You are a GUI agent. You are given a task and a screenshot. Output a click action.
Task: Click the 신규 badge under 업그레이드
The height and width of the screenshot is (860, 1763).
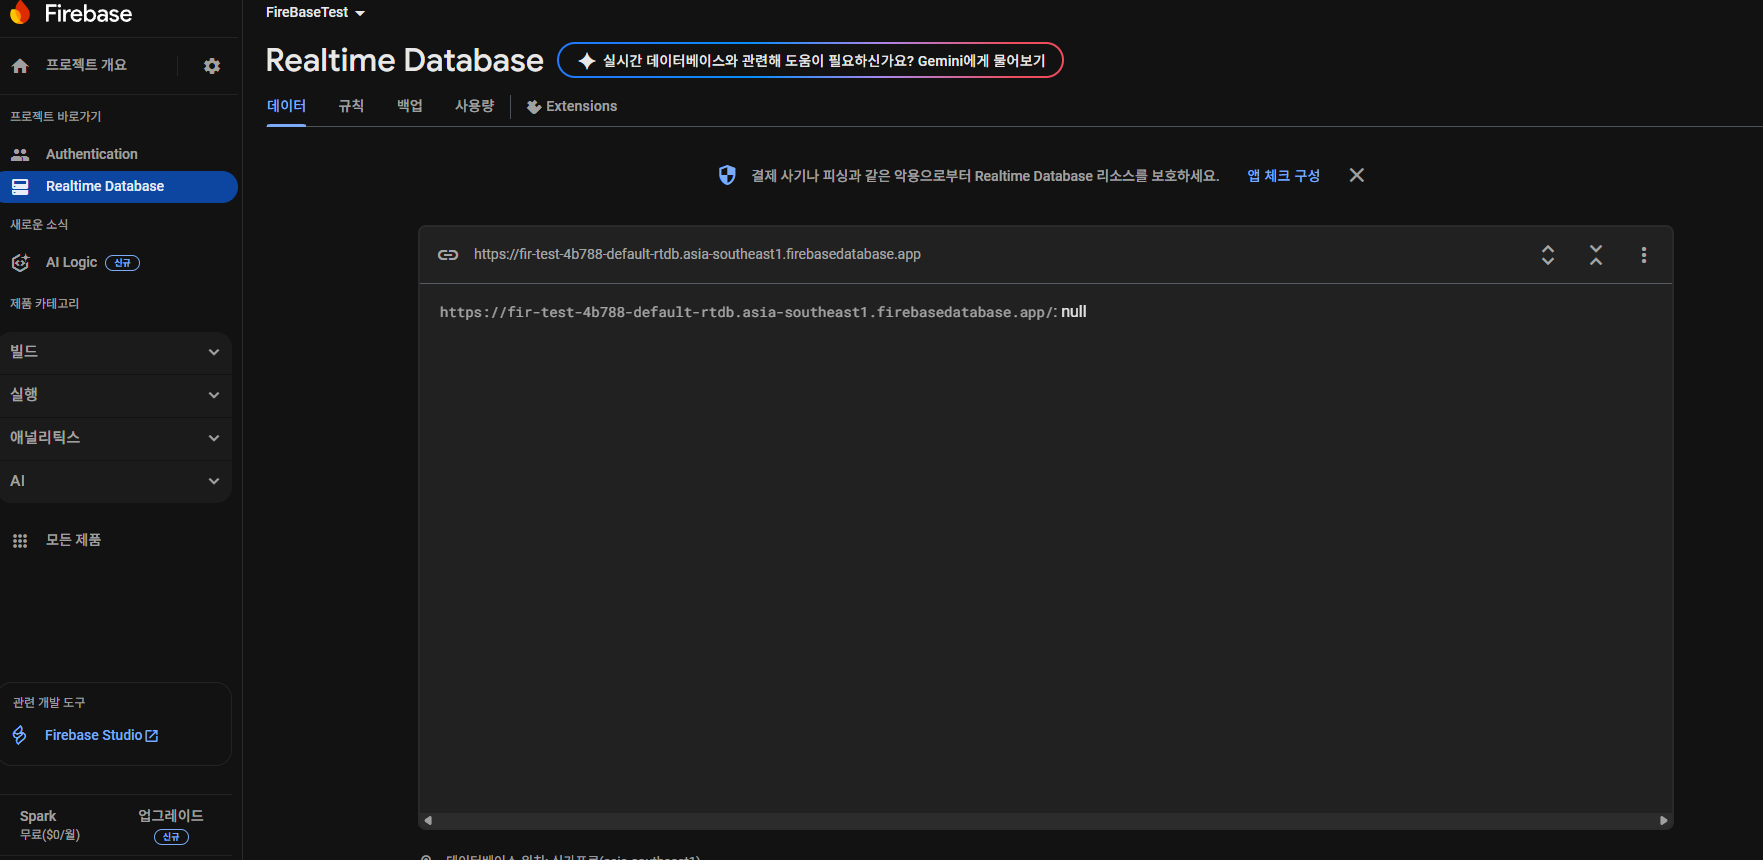tap(171, 837)
